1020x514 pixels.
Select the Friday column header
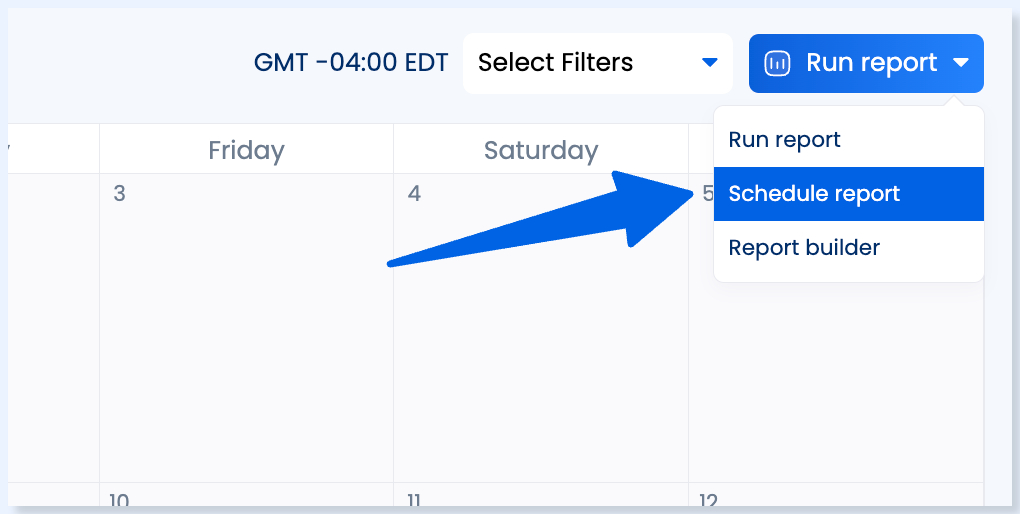247,150
